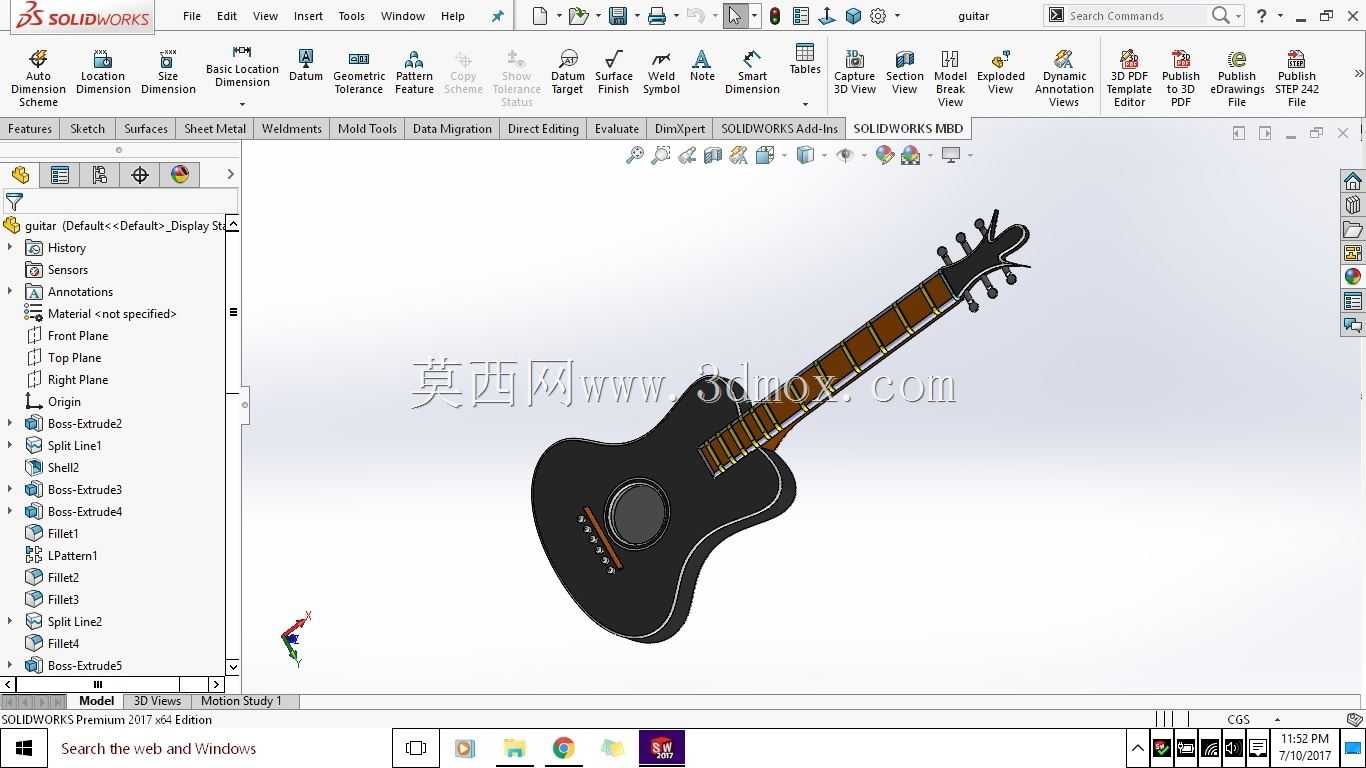Screen dimensions: 1366x768
Task: Click the Zoom to Fit icon
Action: 634,155
